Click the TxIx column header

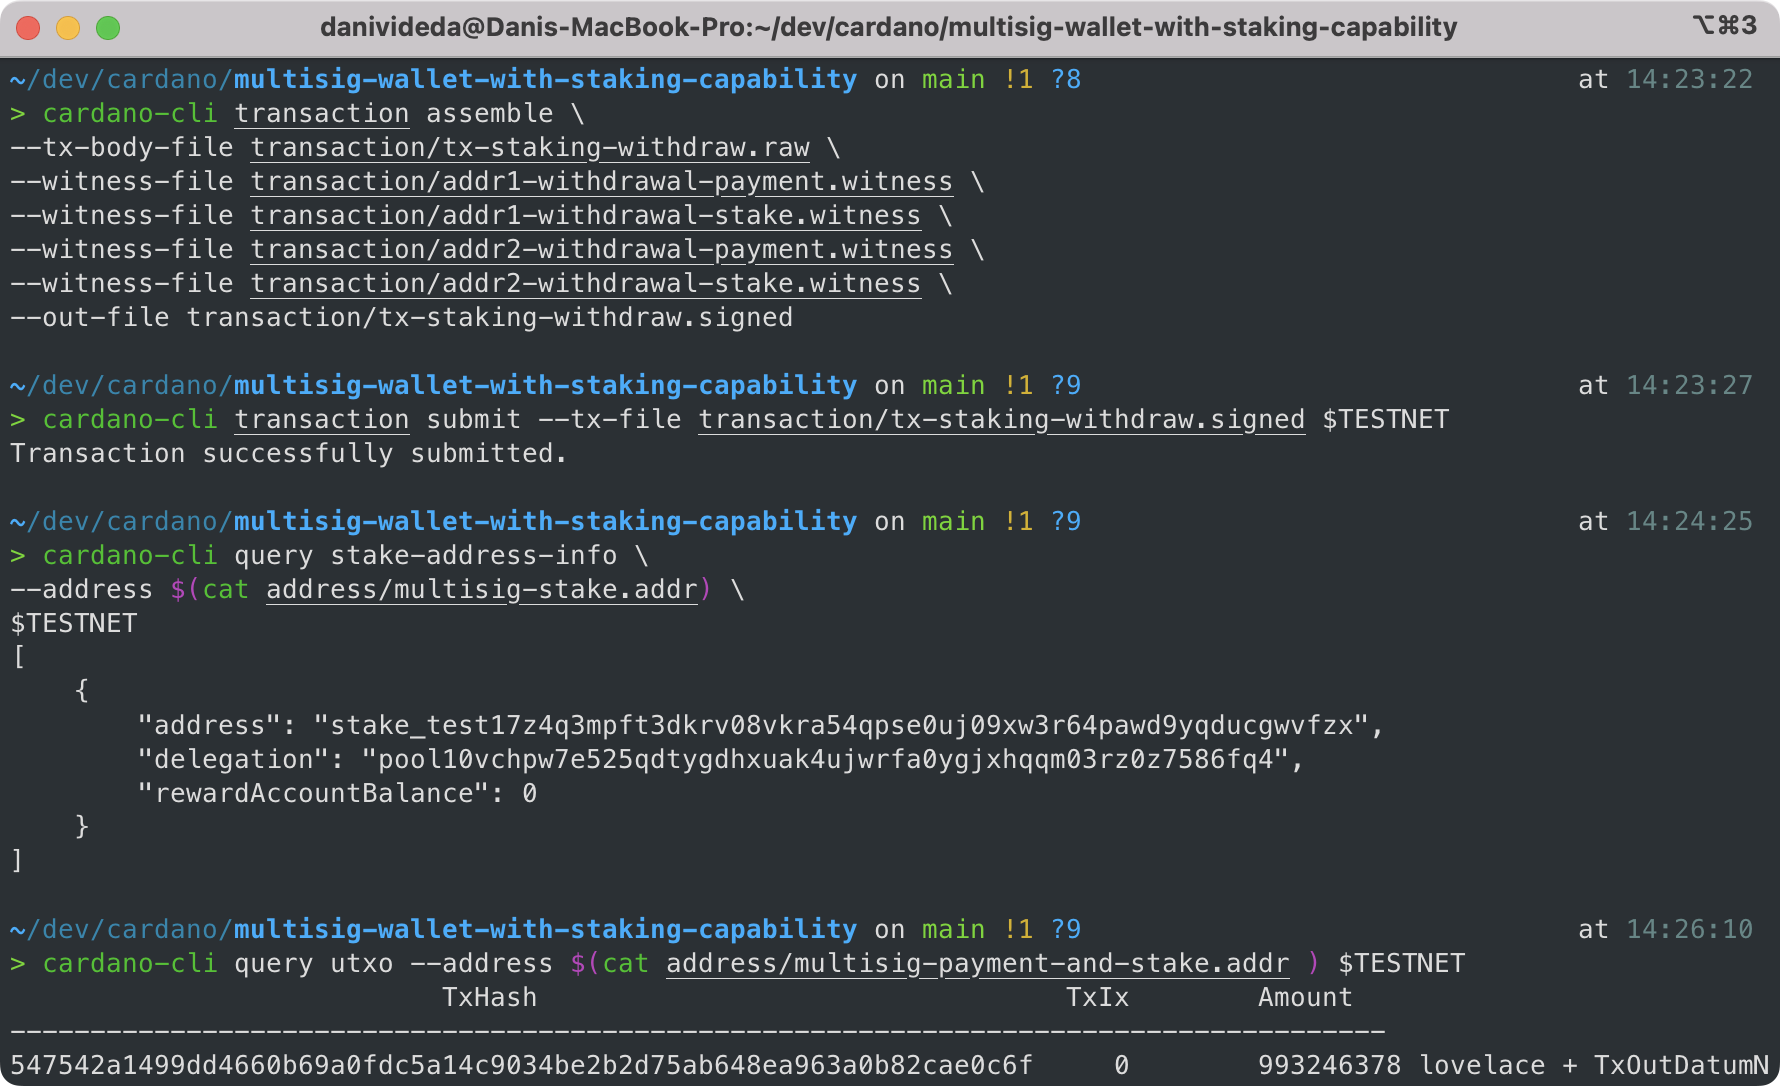(1098, 998)
